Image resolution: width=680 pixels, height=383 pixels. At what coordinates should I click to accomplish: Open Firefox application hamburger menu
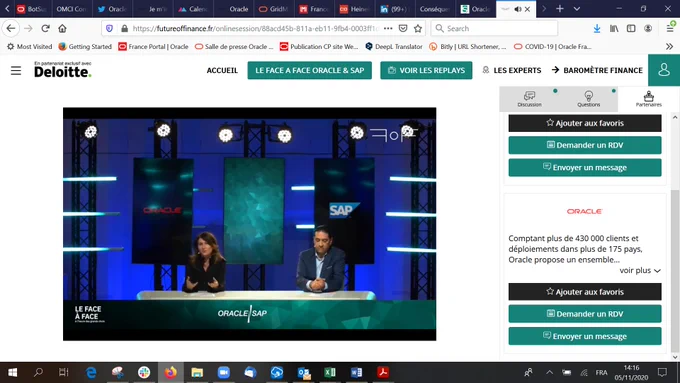pos(670,28)
